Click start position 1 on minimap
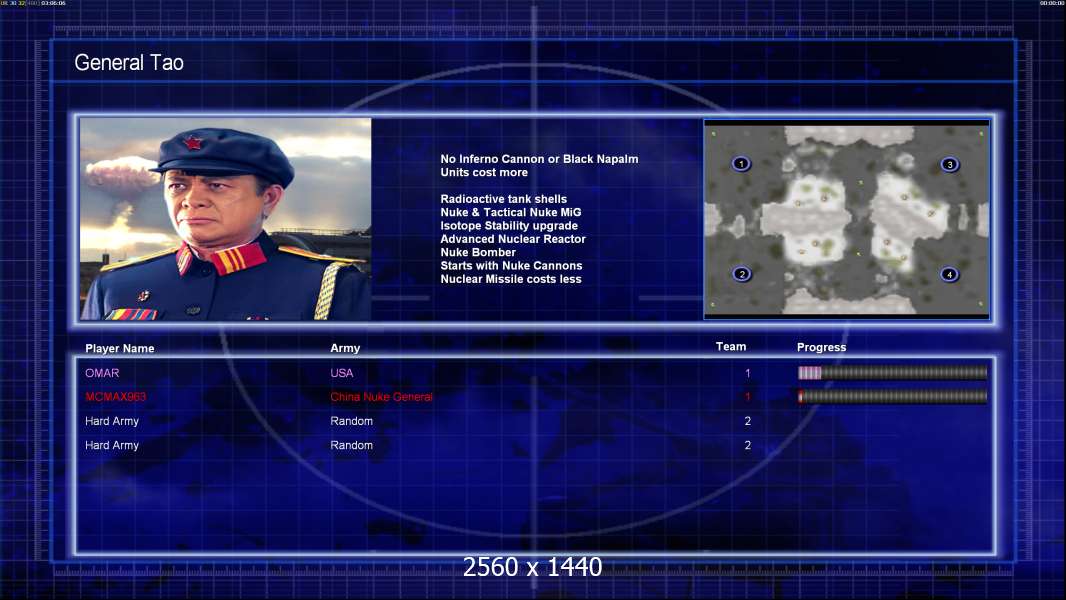1066x600 pixels. click(x=741, y=164)
